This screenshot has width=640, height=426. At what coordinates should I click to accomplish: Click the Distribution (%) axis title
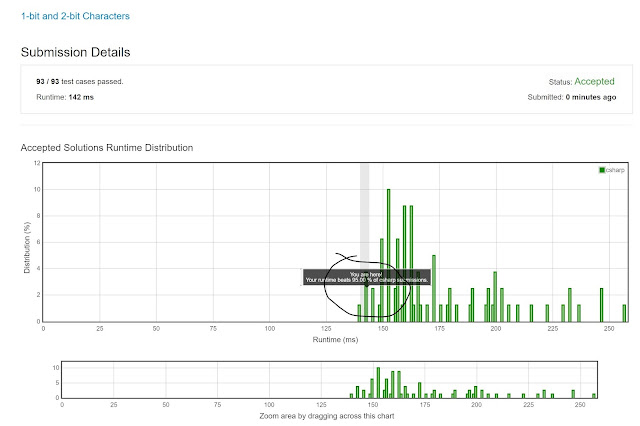27,247
